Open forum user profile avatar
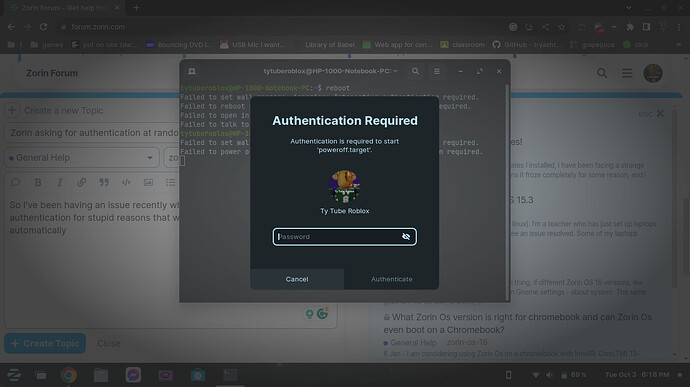690x387 pixels. [x=653, y=73]
